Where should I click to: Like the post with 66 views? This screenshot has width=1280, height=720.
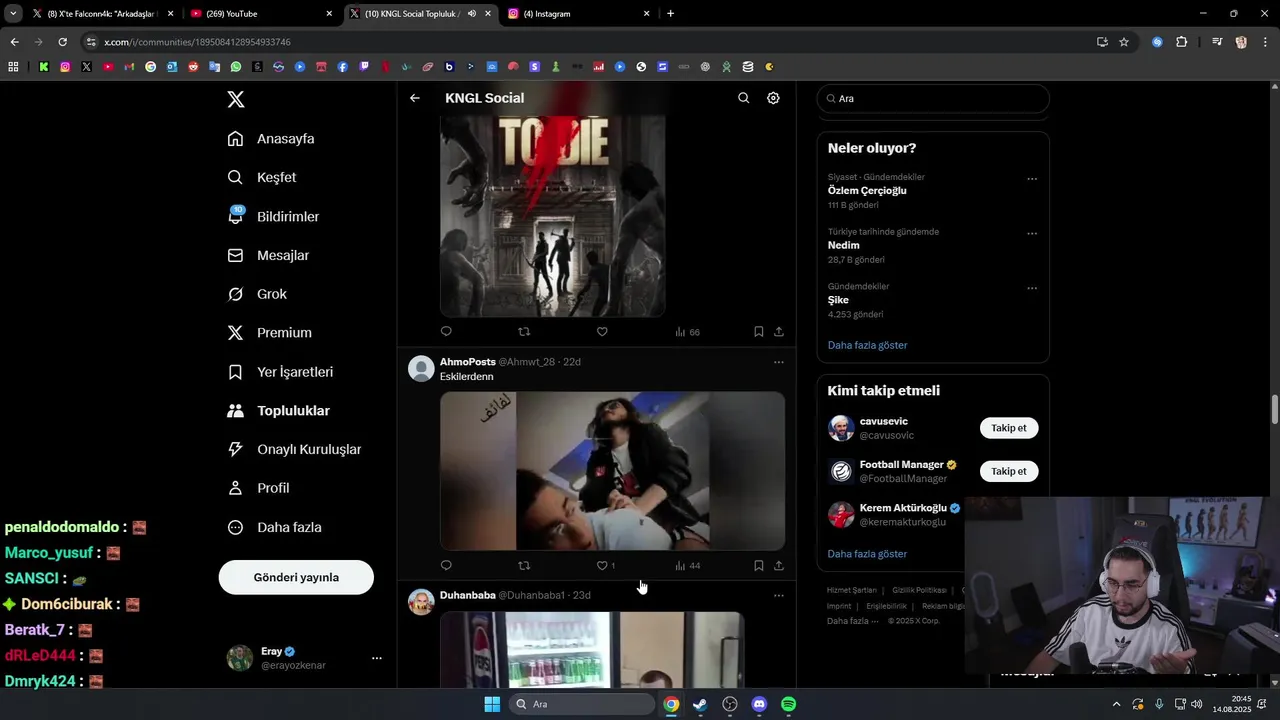[602, 331]
